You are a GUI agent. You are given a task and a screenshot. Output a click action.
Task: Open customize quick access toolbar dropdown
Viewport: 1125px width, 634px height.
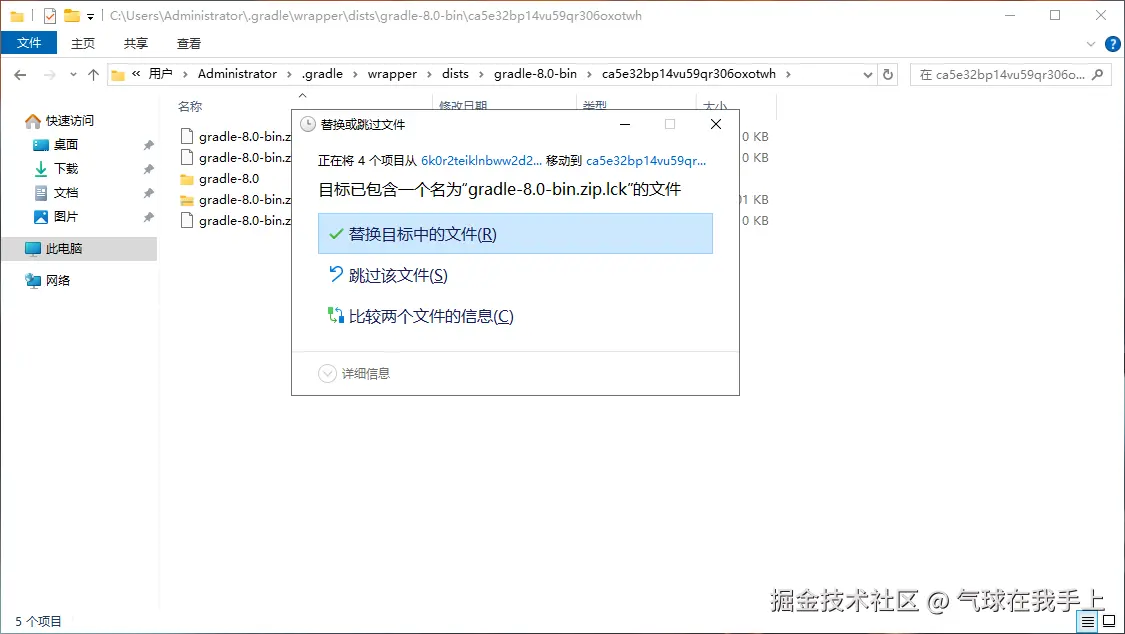point(90,16)
